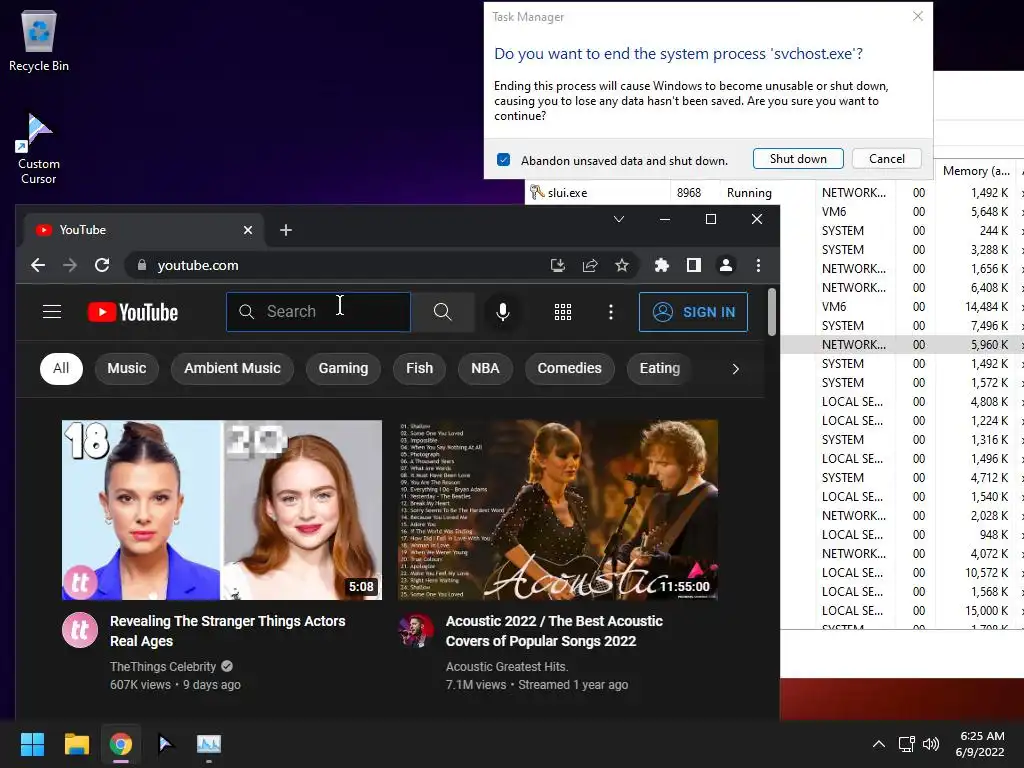
Task: Select the Fish category chip
Action: point(419,368)
